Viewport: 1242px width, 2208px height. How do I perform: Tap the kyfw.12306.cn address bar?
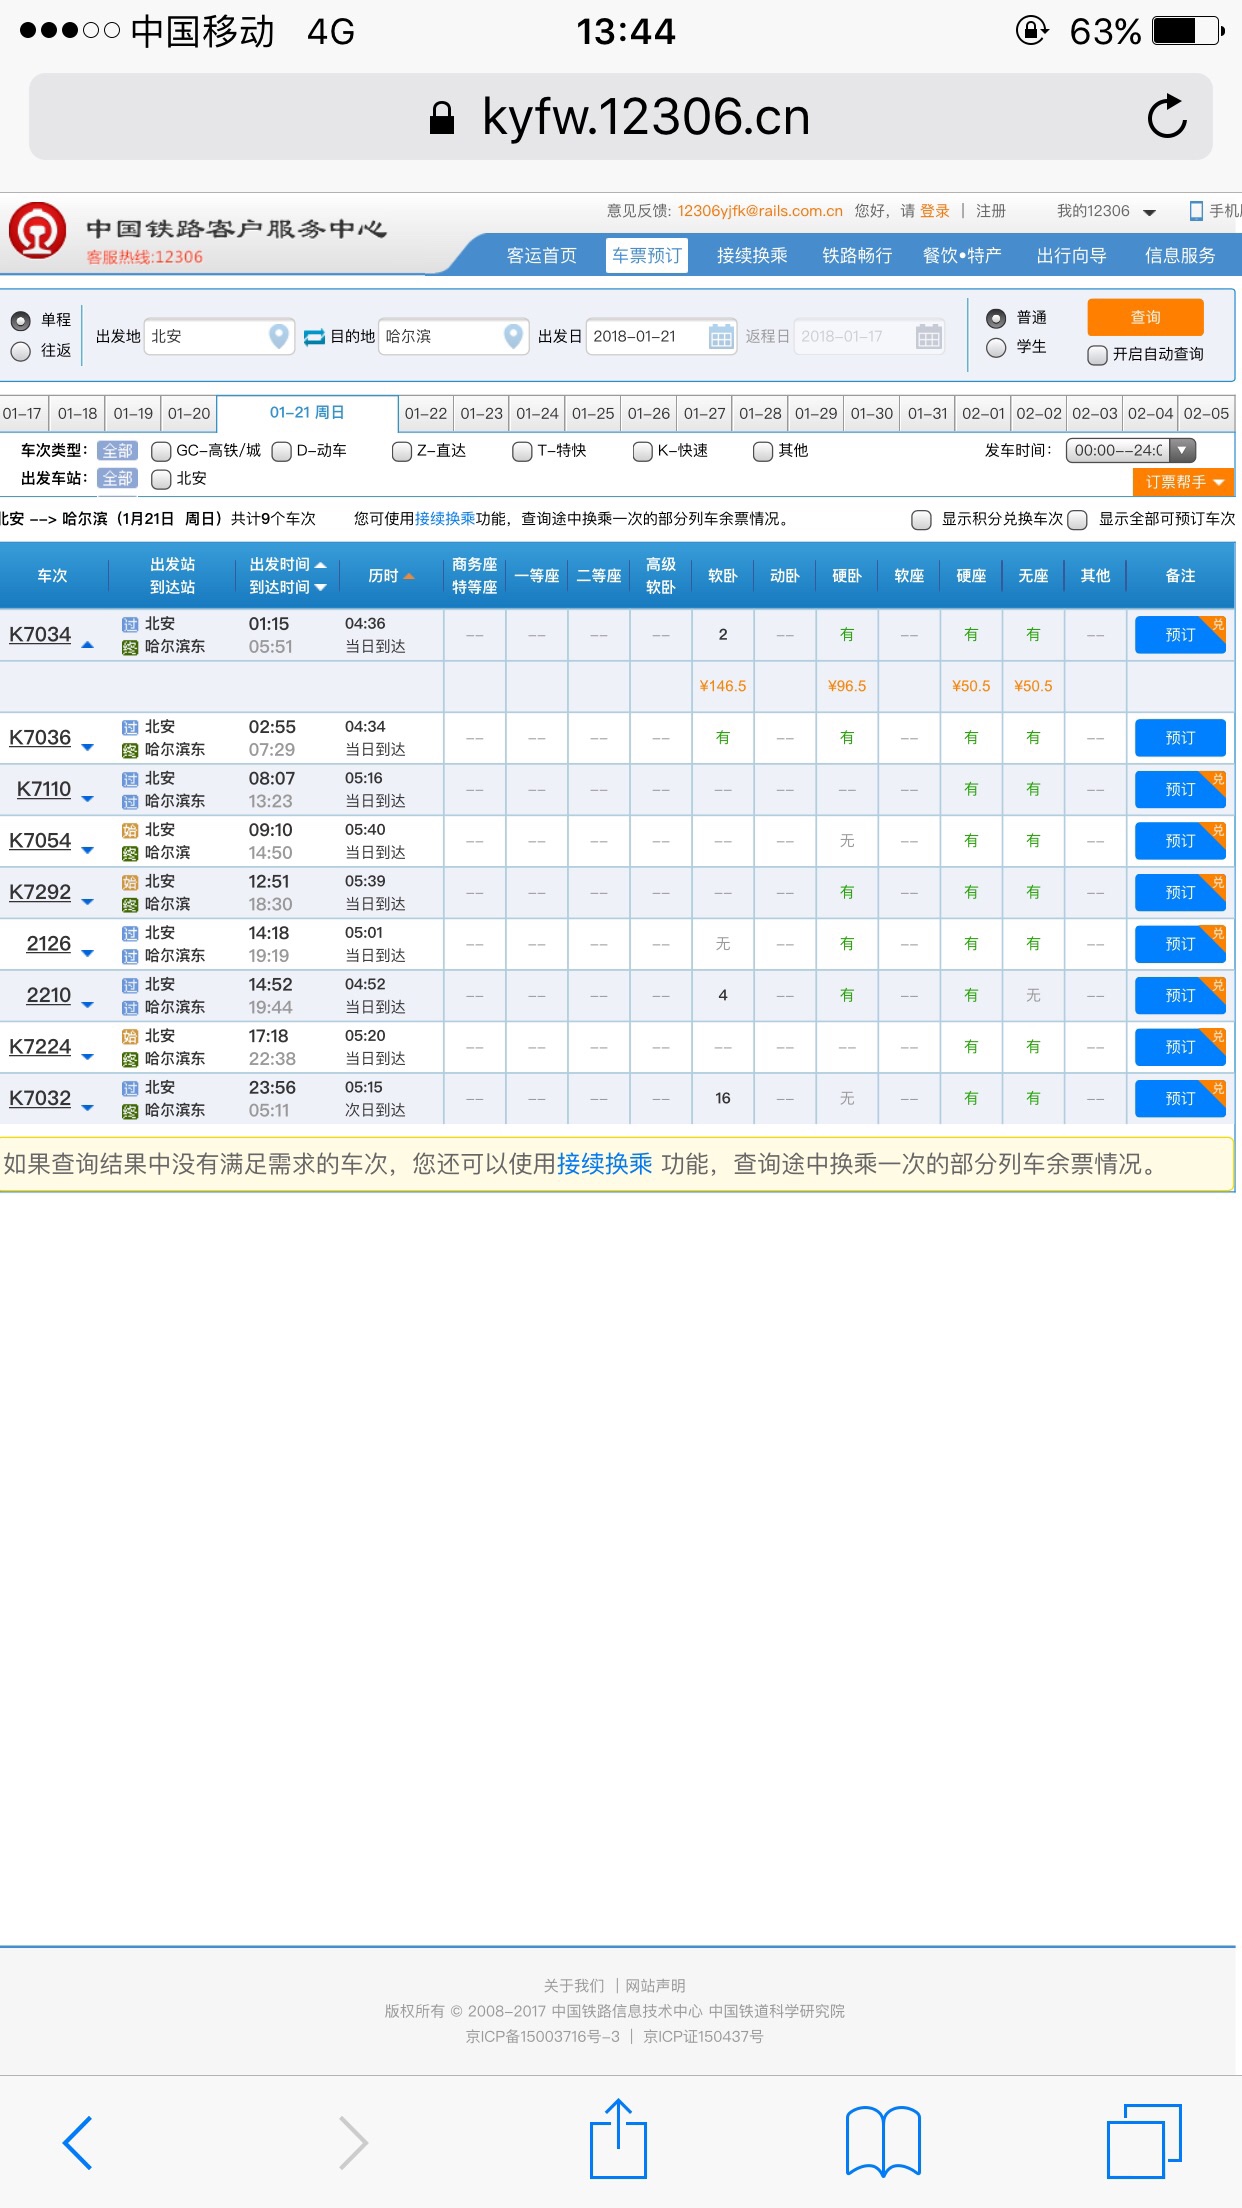pos(620,117)
